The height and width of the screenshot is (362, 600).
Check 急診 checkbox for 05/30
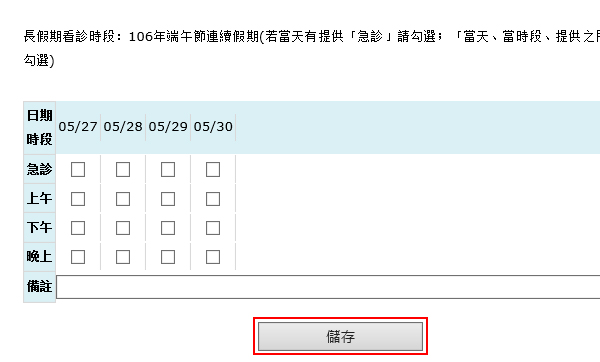[213, 170]
